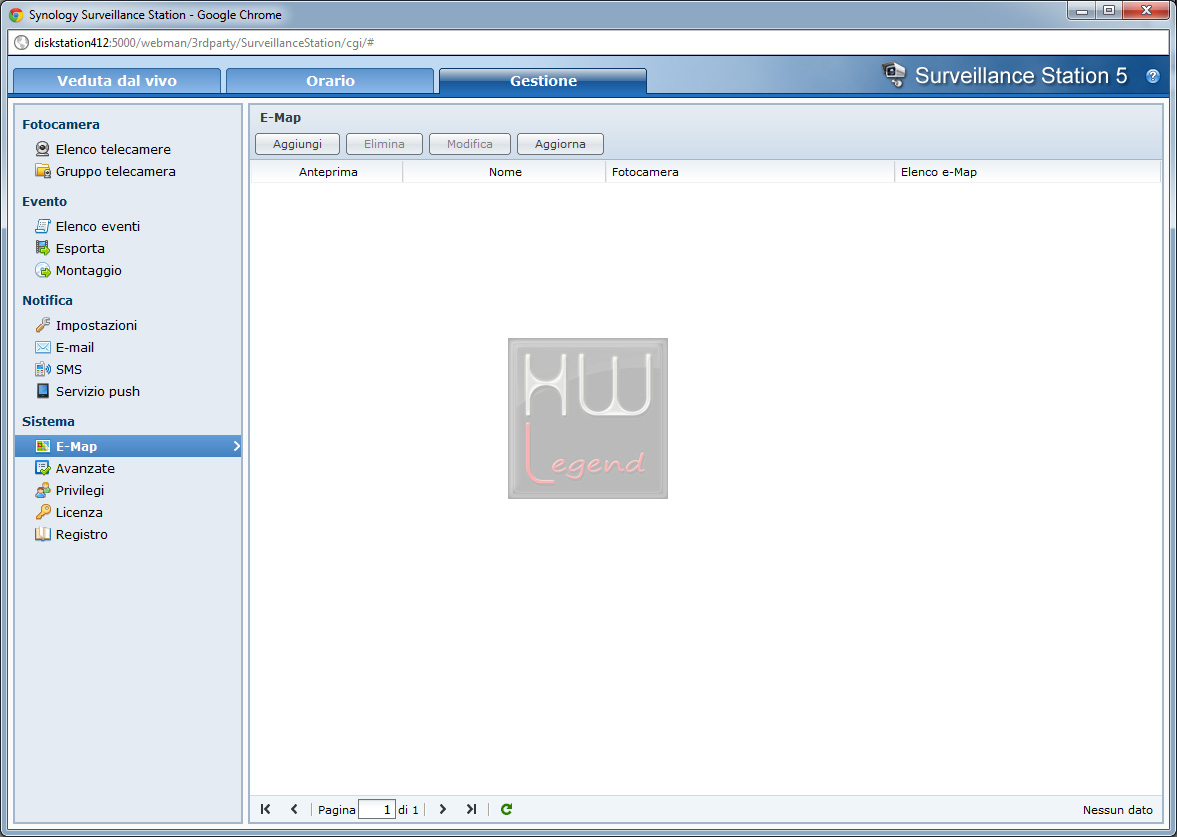Click the Servizio push device icon
The height and width of the screenshot is (837, 1177).
click(x=43, y=391)
